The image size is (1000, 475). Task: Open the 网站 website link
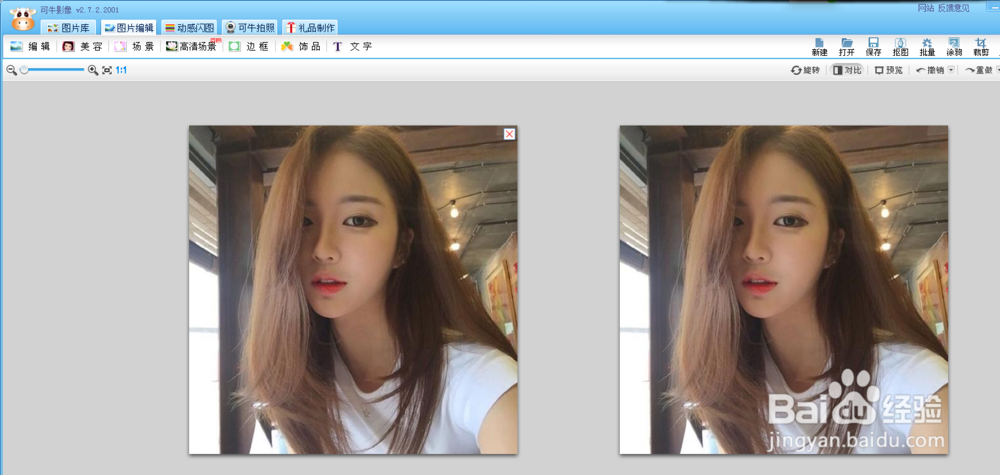pyautogui.click(x=926, y=8)
